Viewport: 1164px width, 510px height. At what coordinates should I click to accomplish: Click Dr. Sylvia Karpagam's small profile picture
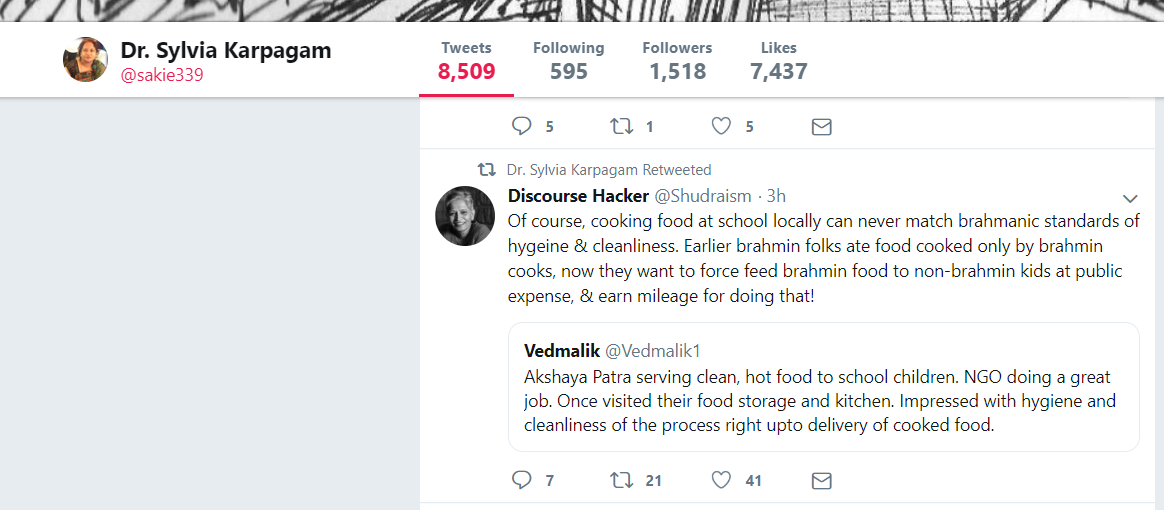[85, 60]
